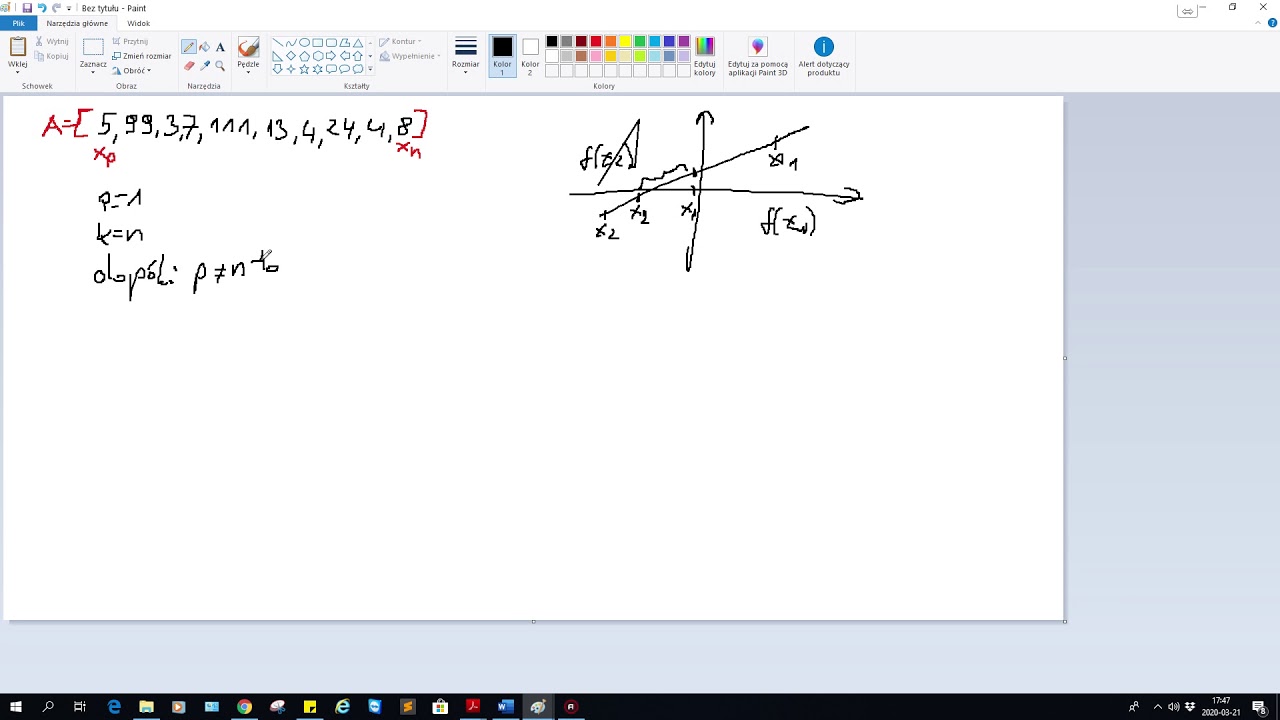This screenshot has width=1280, height=720.
Task: Pick the red color swatch
Action: 596,41
